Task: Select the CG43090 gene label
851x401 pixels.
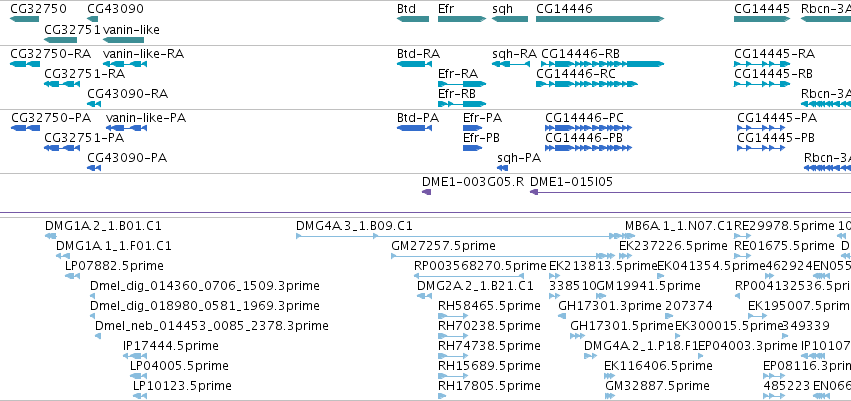Action: click(116, 9)
